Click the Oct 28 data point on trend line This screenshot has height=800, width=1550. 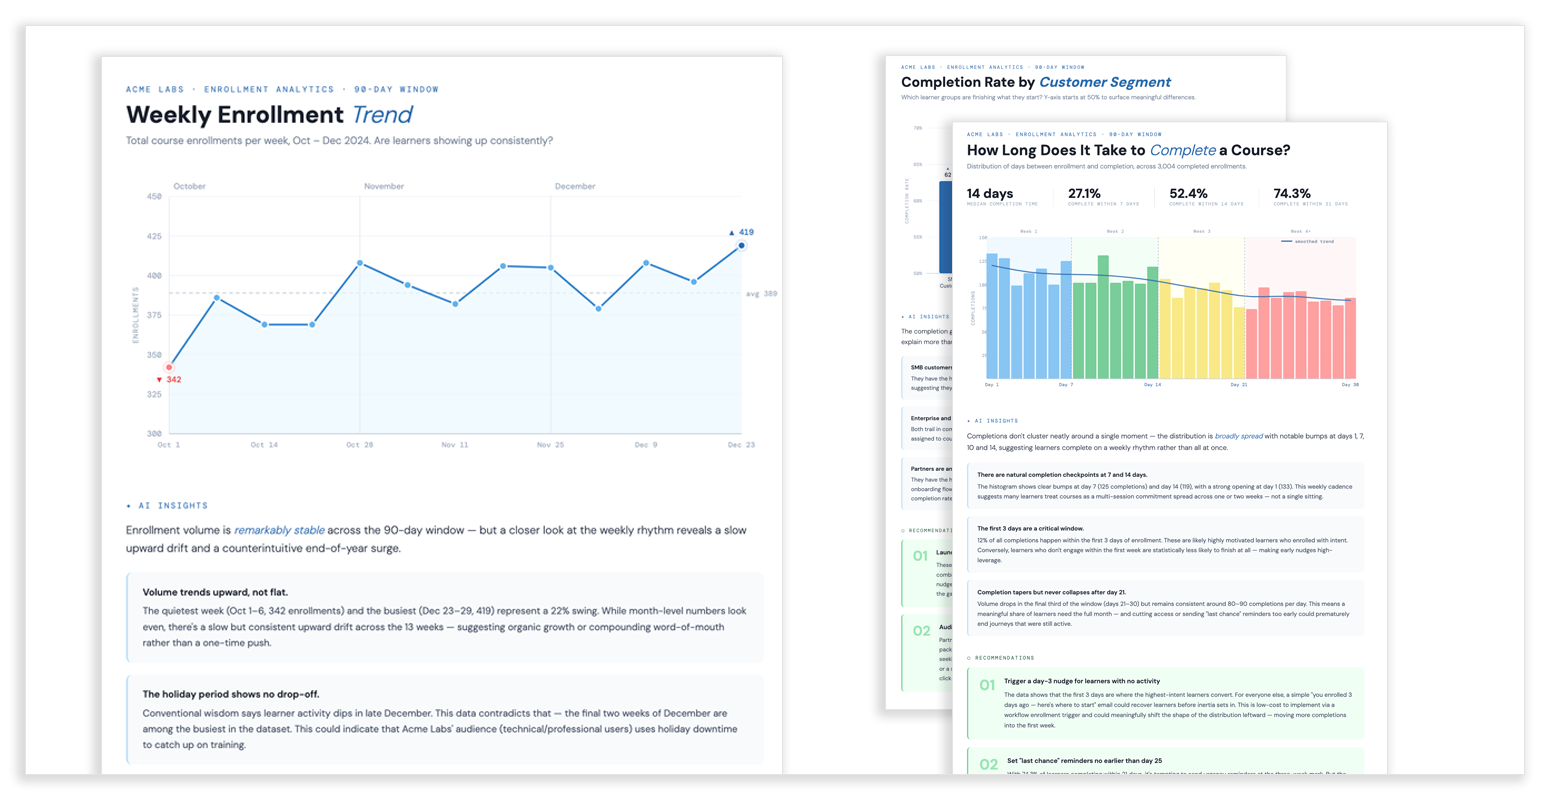(360, 263)
